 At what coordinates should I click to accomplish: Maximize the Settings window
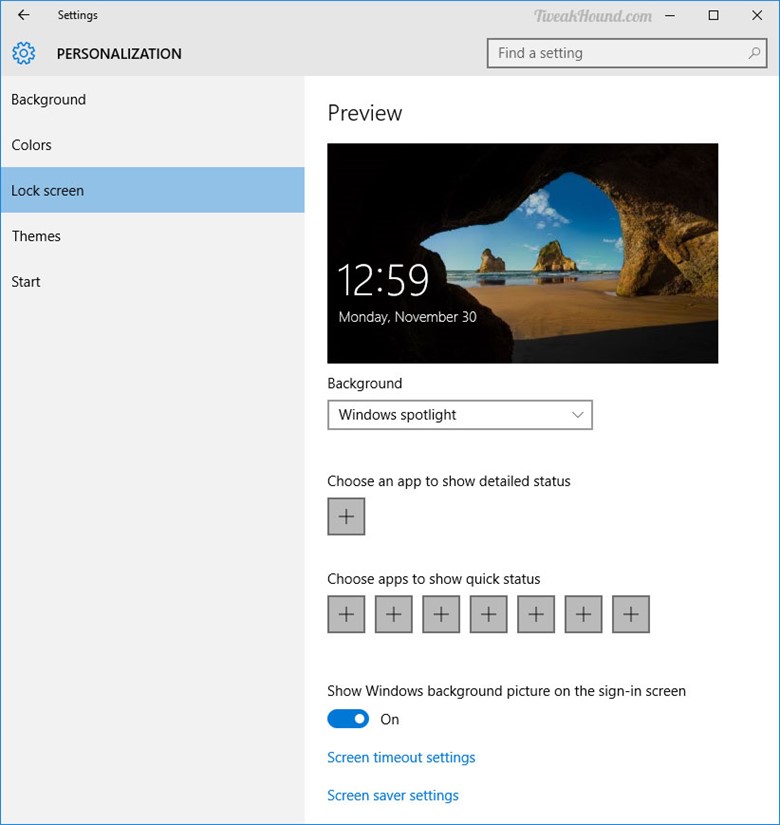[714, 15]
